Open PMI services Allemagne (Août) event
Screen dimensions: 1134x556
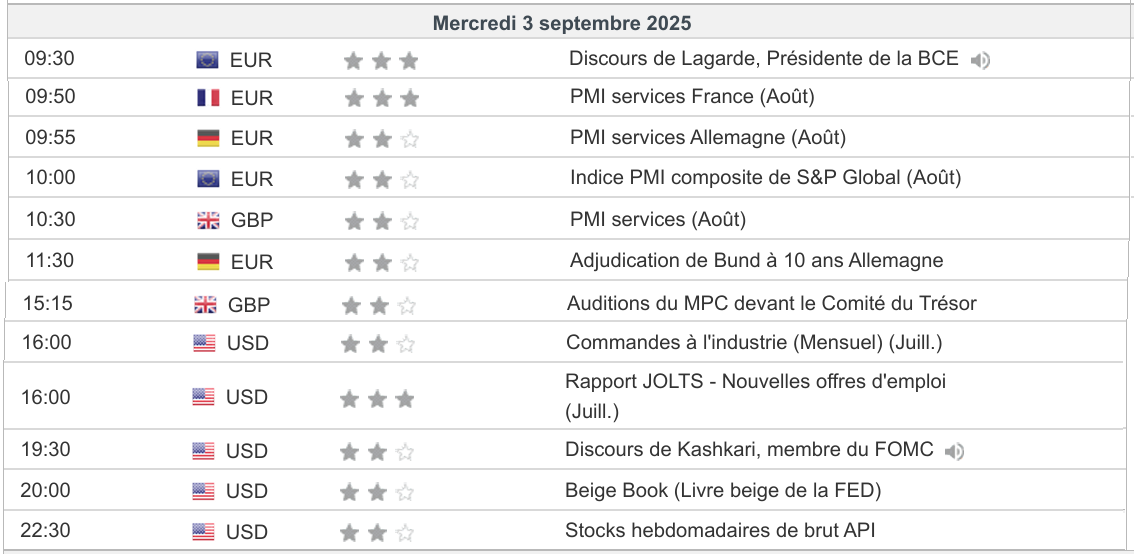click(708, 138)
